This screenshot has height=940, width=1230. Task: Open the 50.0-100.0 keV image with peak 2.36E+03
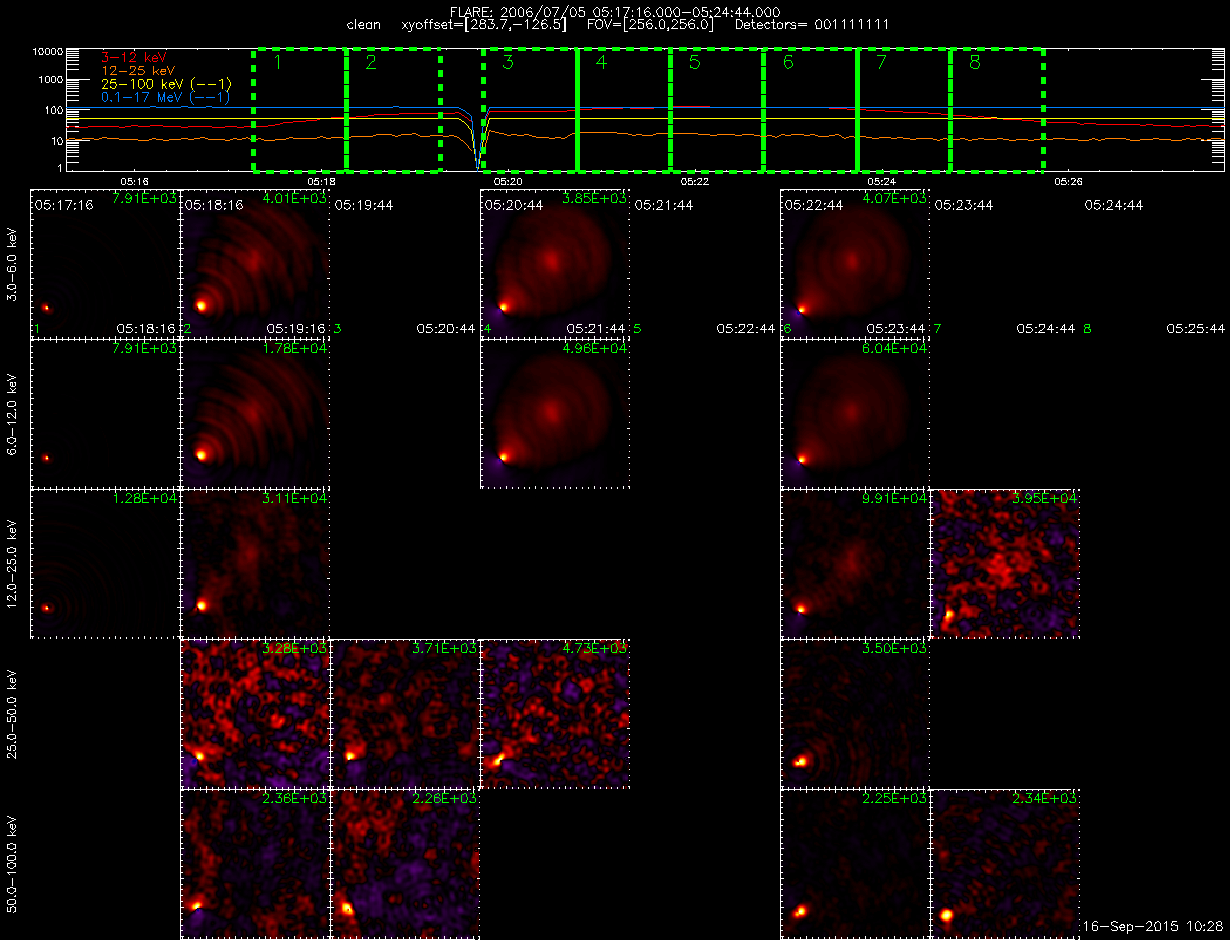pos(255,864)
